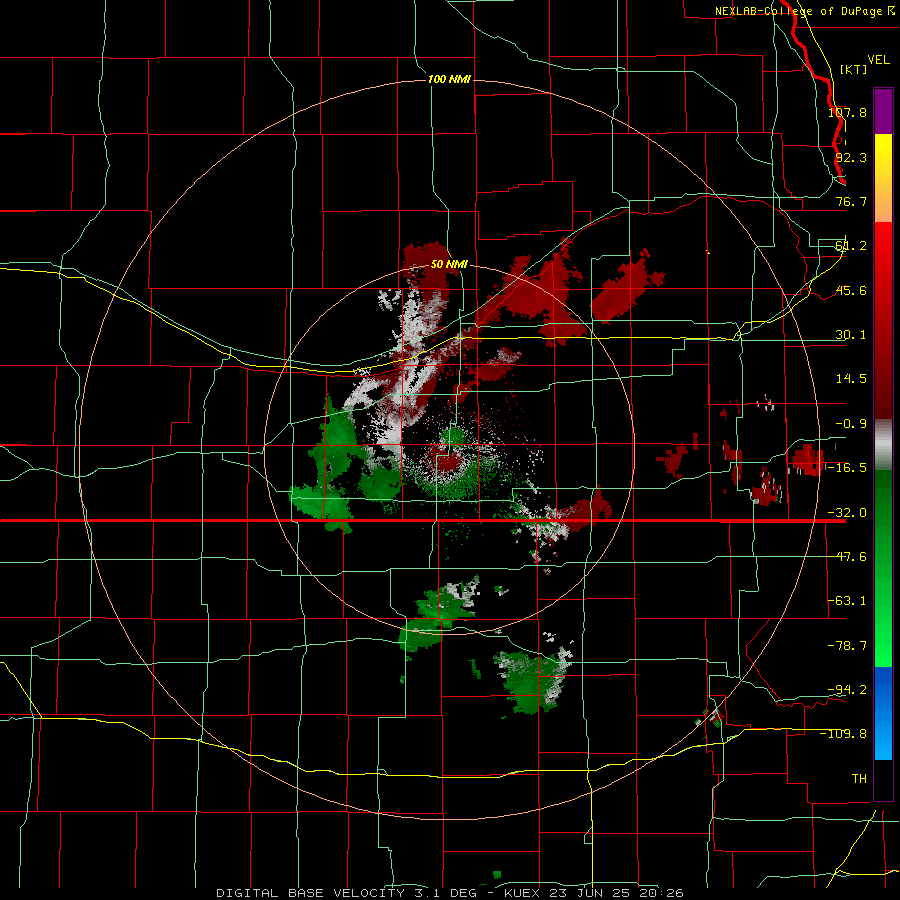Click the 92.3 velocity scale value
Screen dimensions: 900x900
(851, 157)
